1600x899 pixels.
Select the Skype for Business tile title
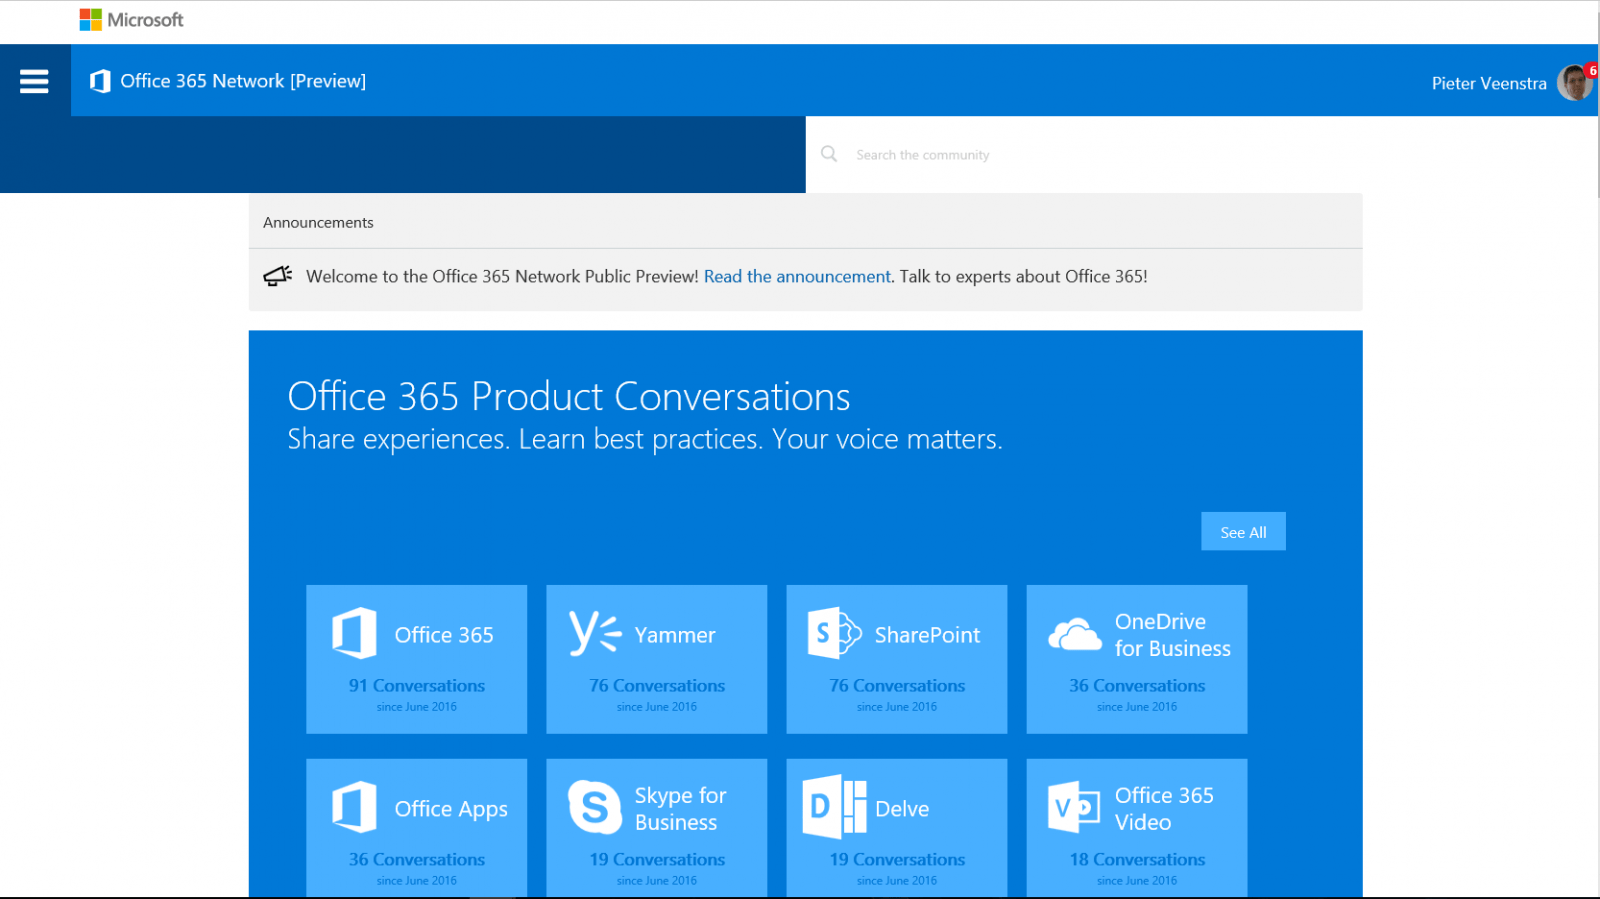680,809
